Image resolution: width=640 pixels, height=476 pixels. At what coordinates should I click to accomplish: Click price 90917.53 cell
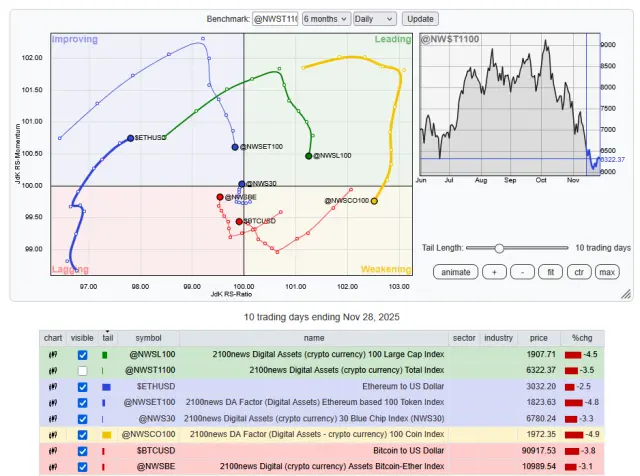(x=539, y=451)
